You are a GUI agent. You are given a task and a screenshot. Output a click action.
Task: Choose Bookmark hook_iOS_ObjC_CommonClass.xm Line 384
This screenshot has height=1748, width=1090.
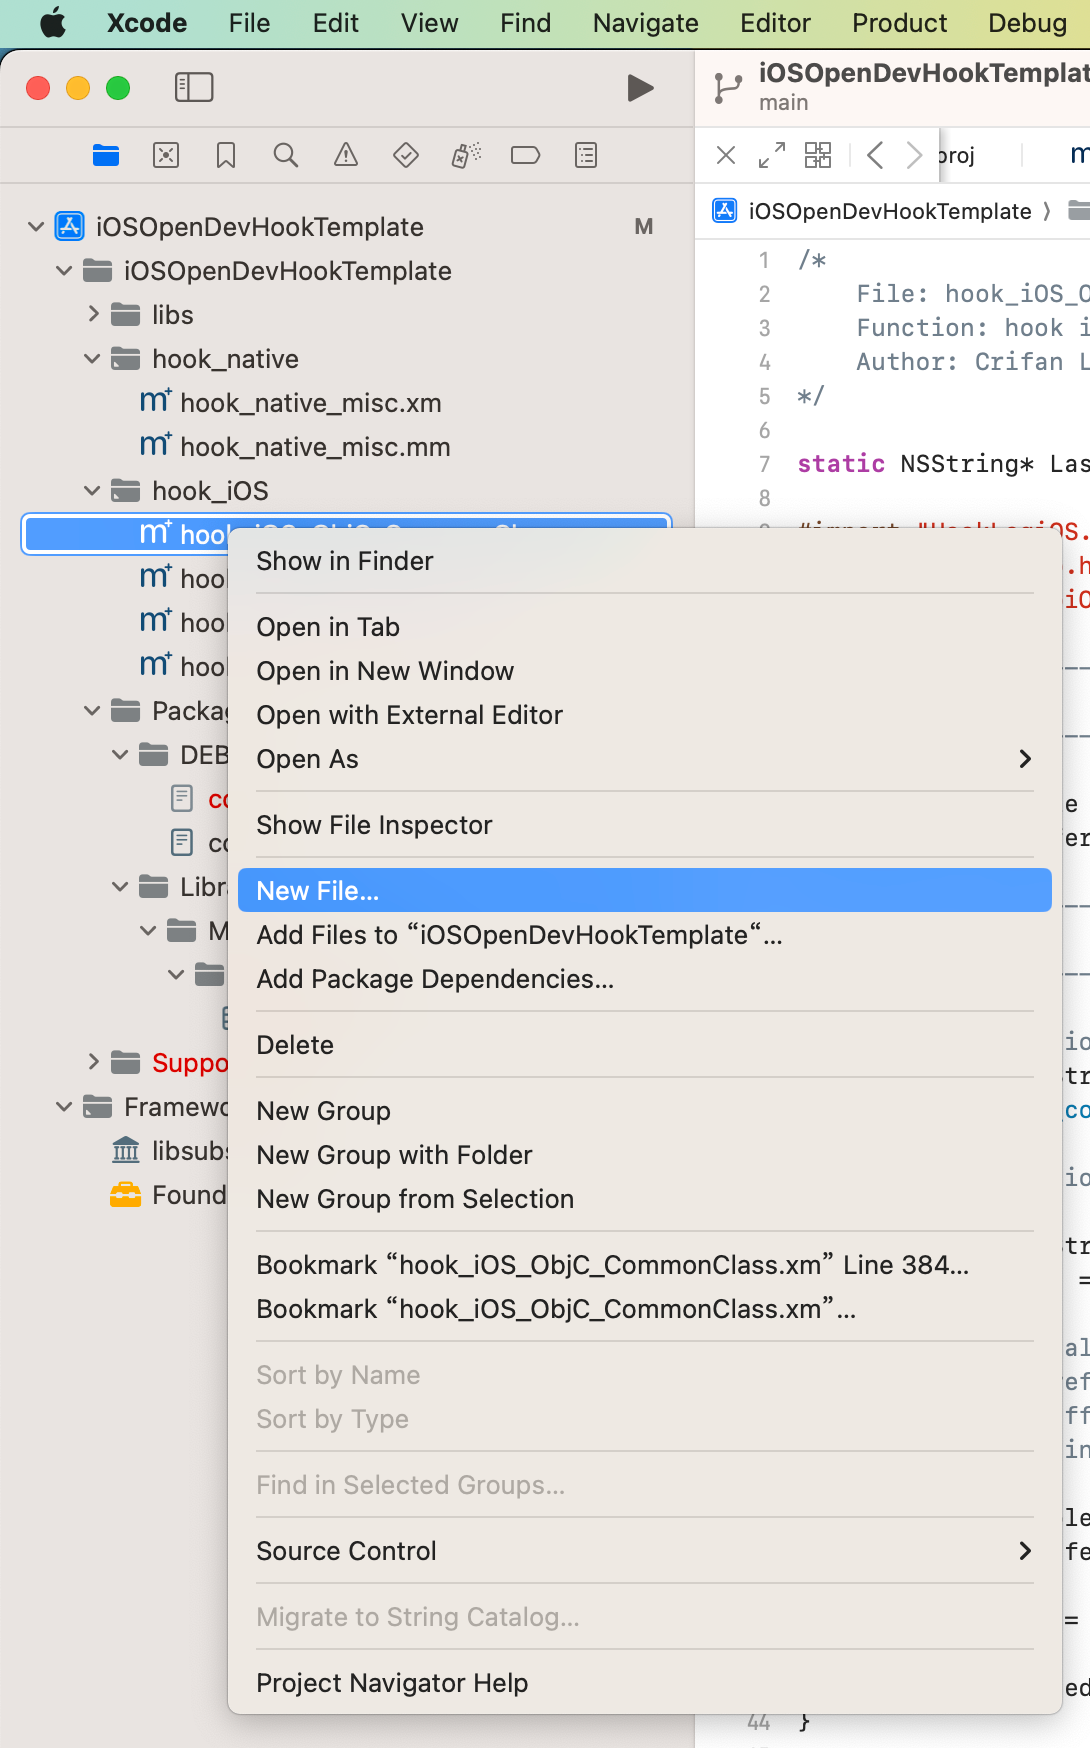pyautogui.click(x=644, y=1265)
